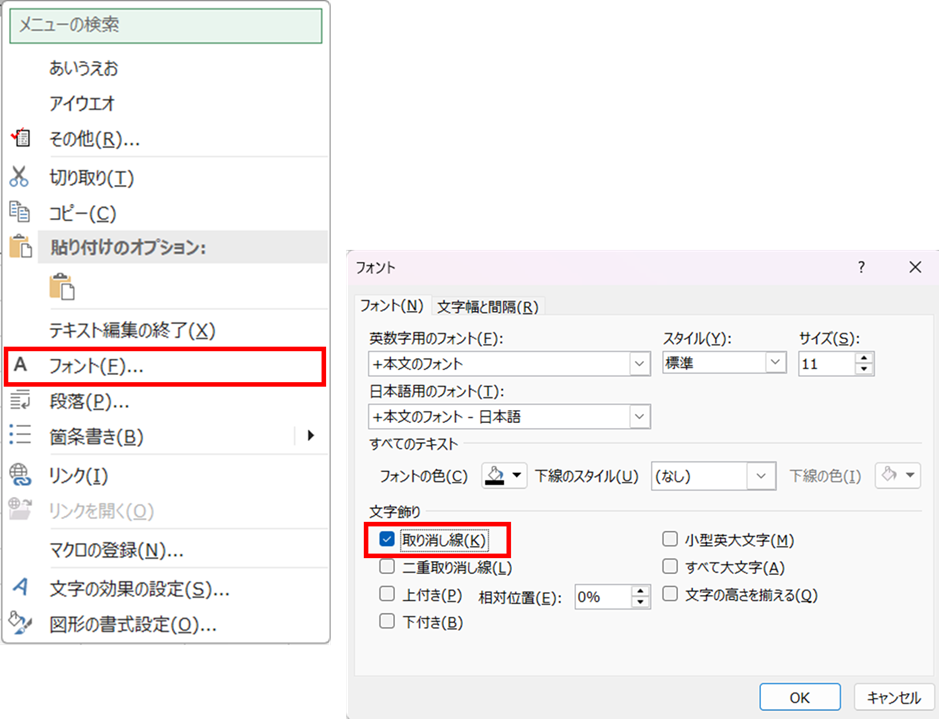Click the キャンセル button
The image size is (939, 719).
coord(894,697)
